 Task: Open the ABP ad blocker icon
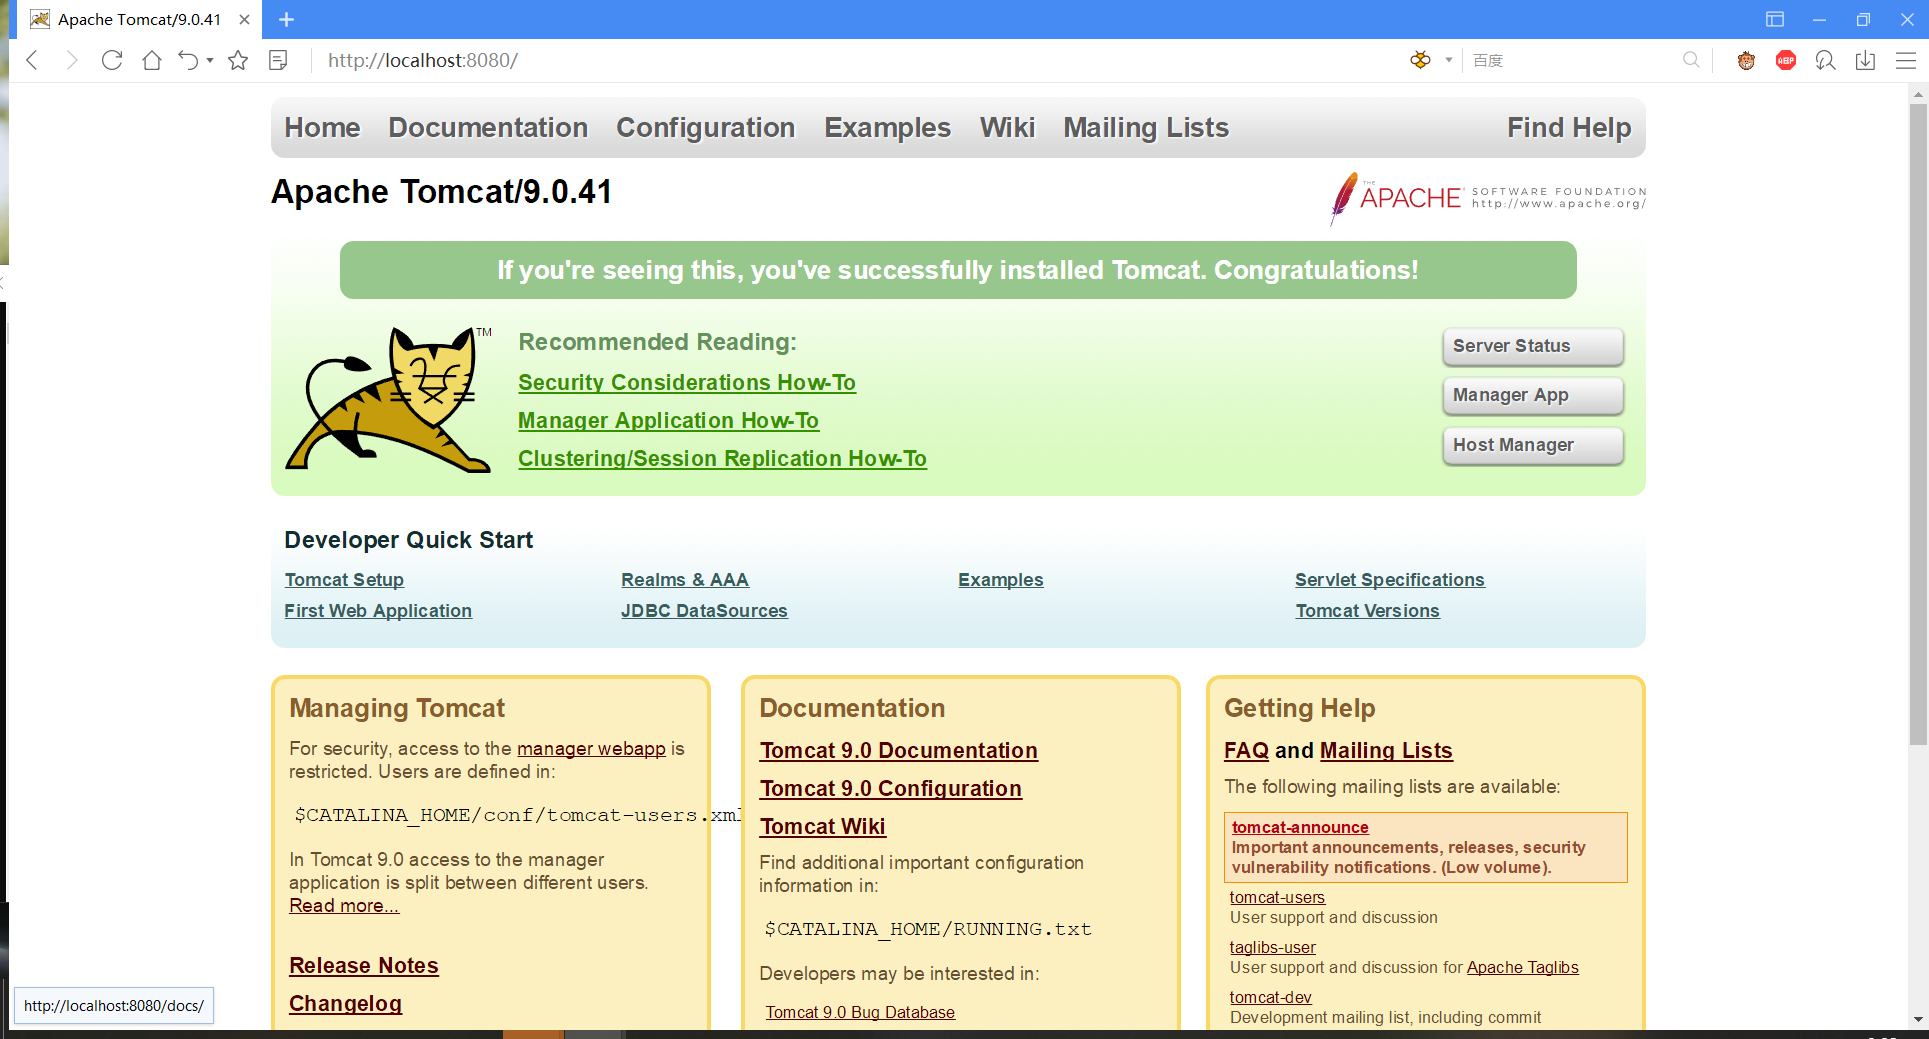click(x=1786, y=60)
